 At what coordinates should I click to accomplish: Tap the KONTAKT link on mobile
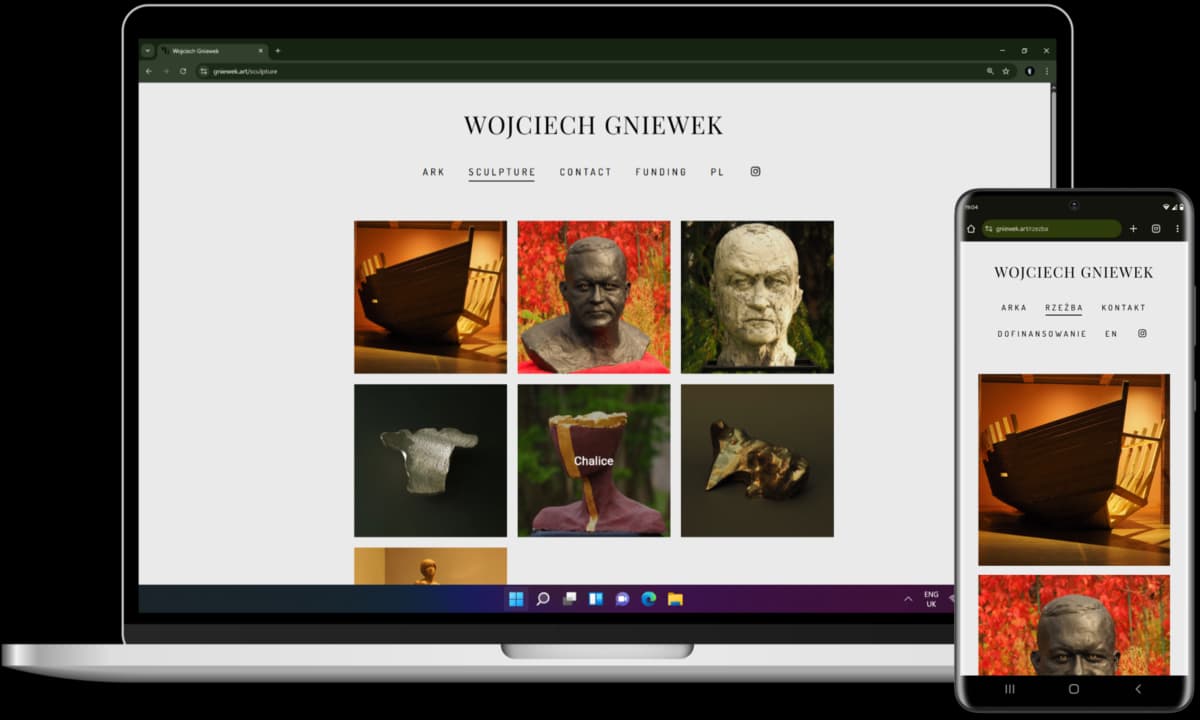tap(1123, 308)
